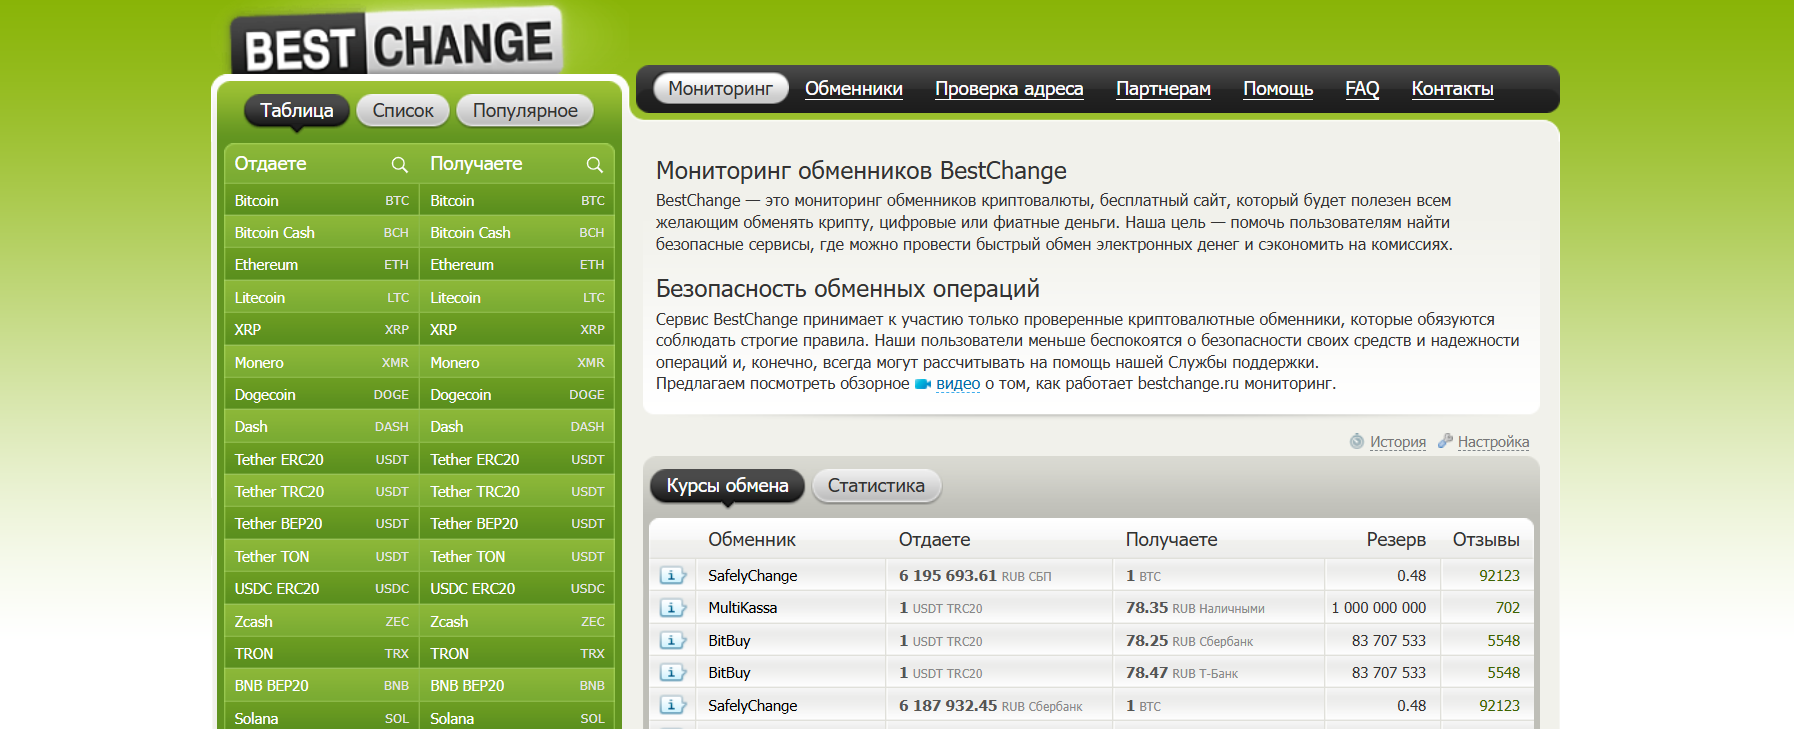Select XRP in Получаете column
The height and width of the screenshot is (729, 1794).
click(517, 330)
